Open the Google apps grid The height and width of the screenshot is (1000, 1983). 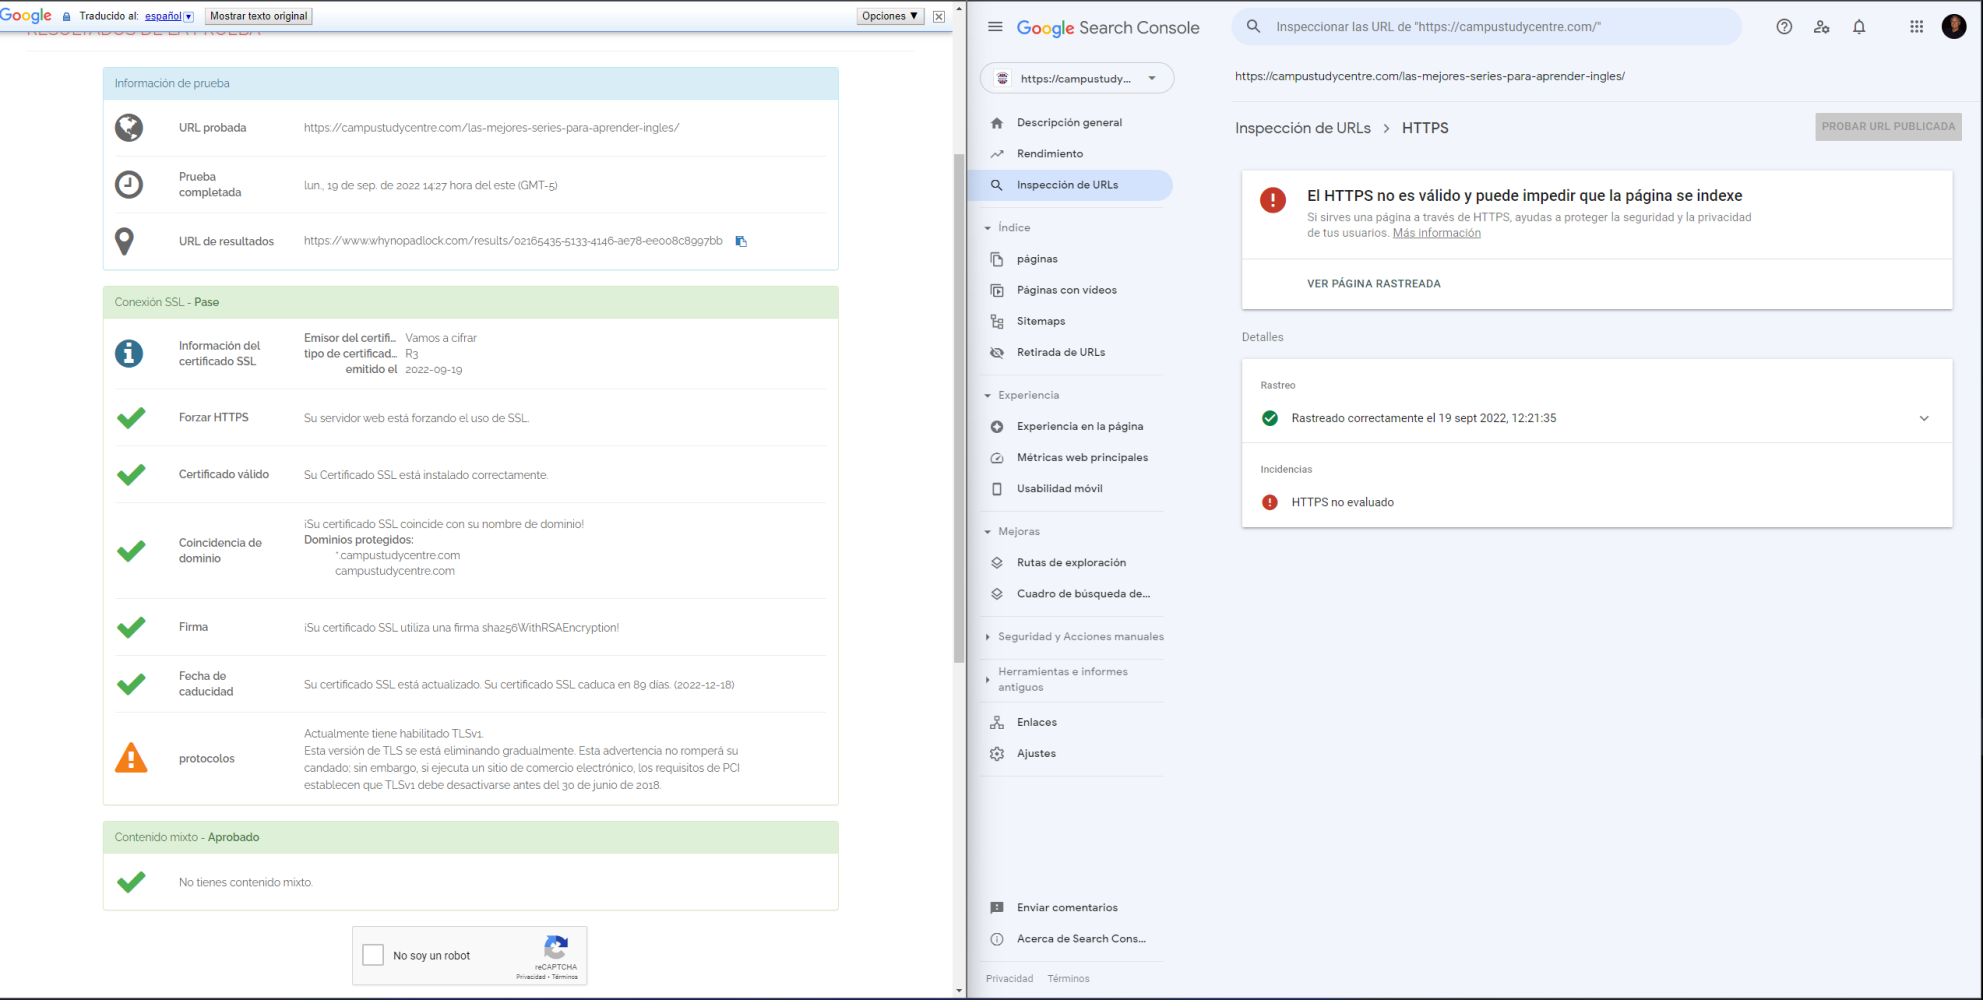click(x=1916, y=27)
